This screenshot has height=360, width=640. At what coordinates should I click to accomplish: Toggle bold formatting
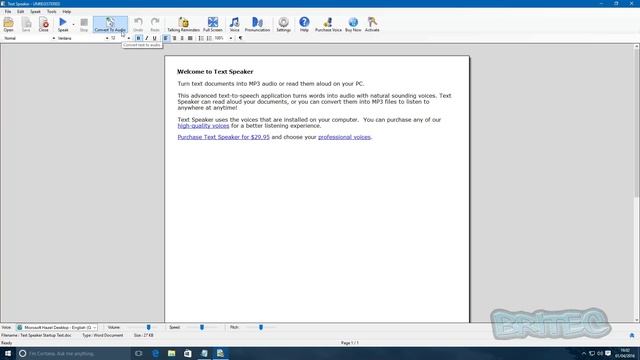point(138,38)
